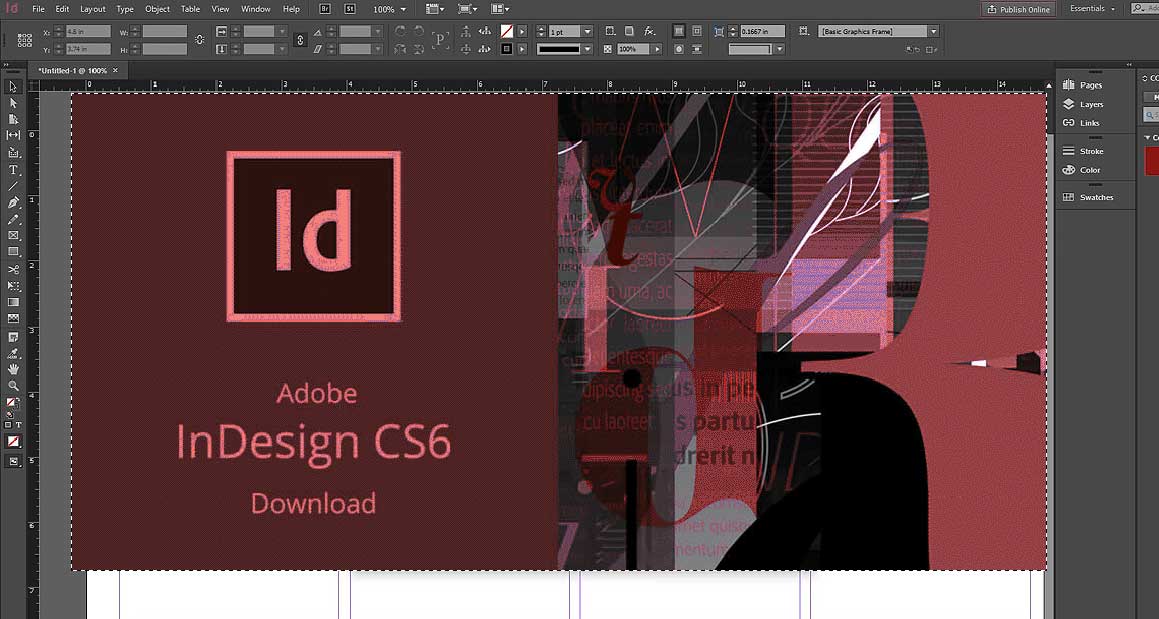Select the Pencil tool

[x=13, y=220]
